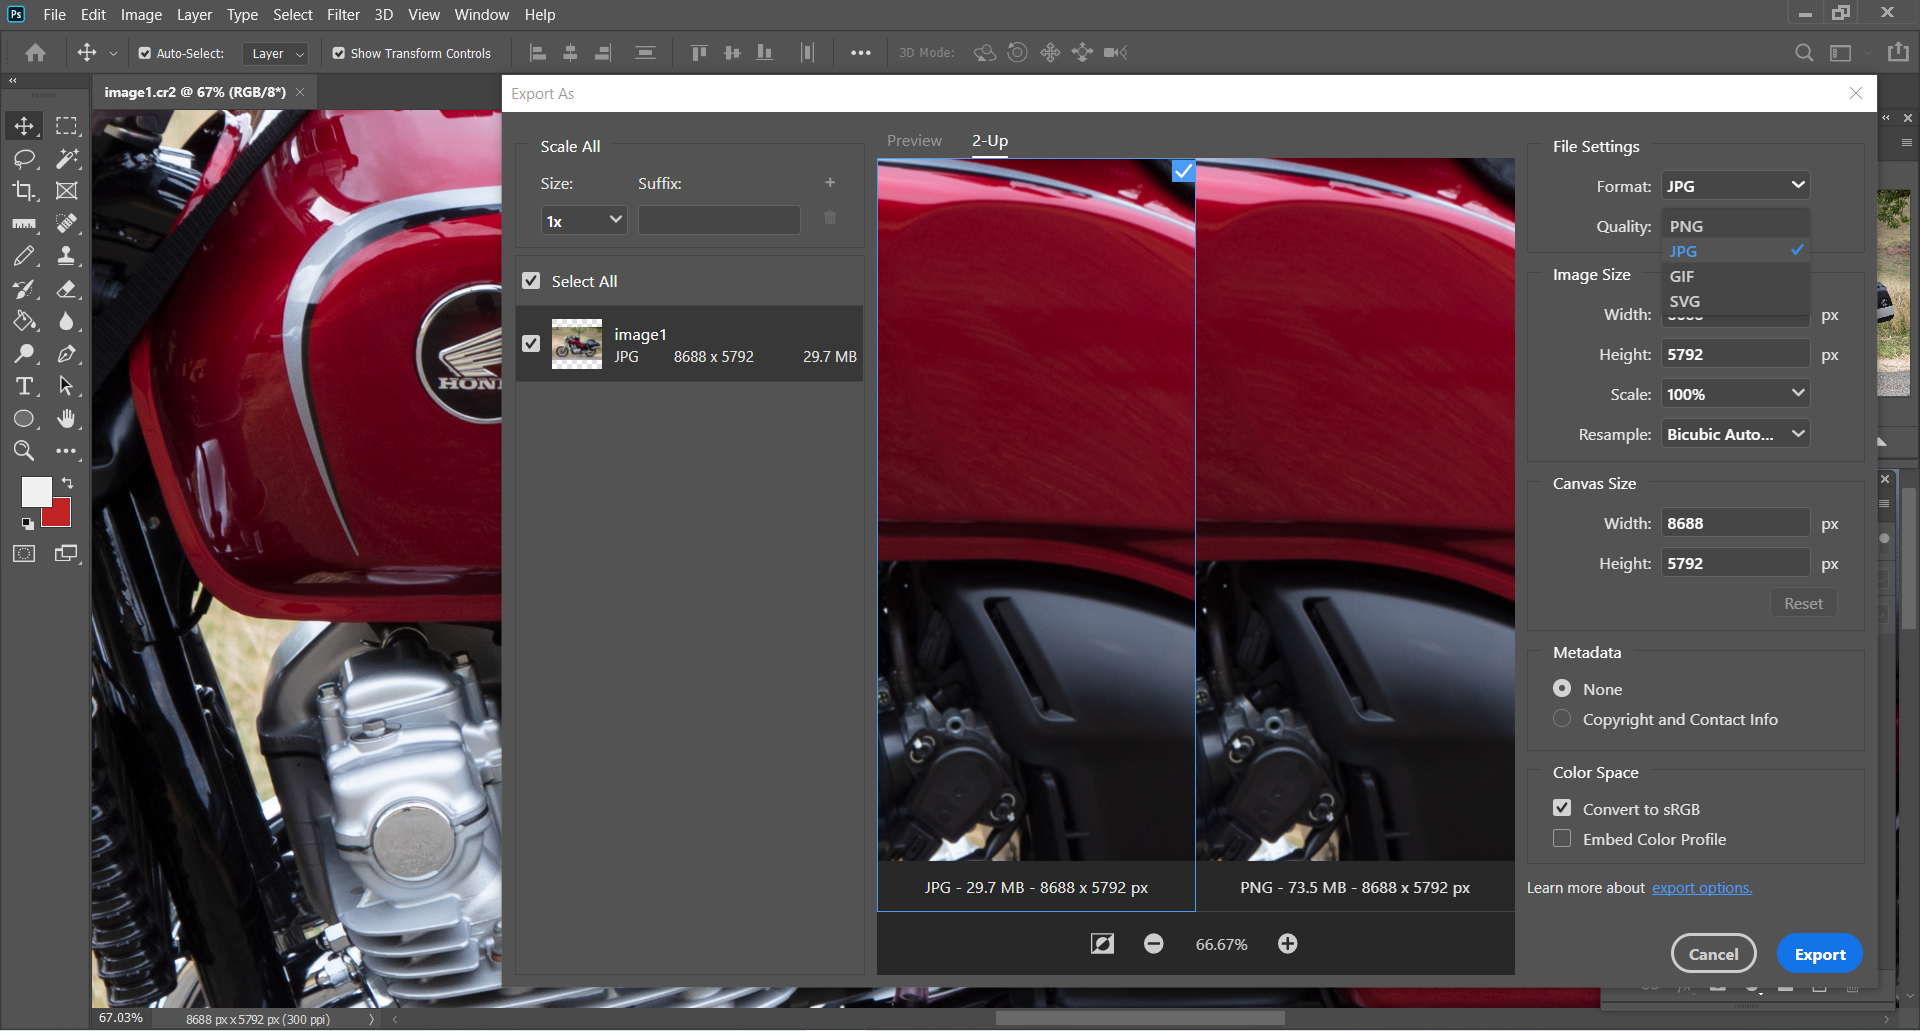The image size is (1920, 1031).
Task: Select the Type tool in toolbar
Action: point(24,386)
